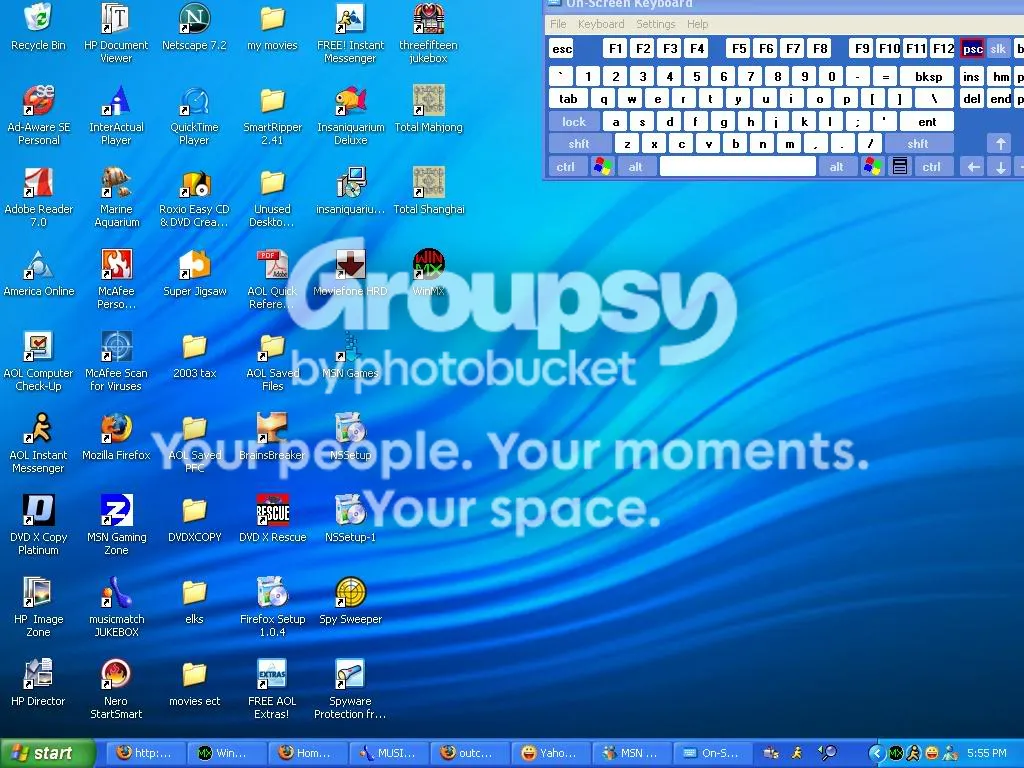Open FREE AOL Extras! icon

click(272, 689)
